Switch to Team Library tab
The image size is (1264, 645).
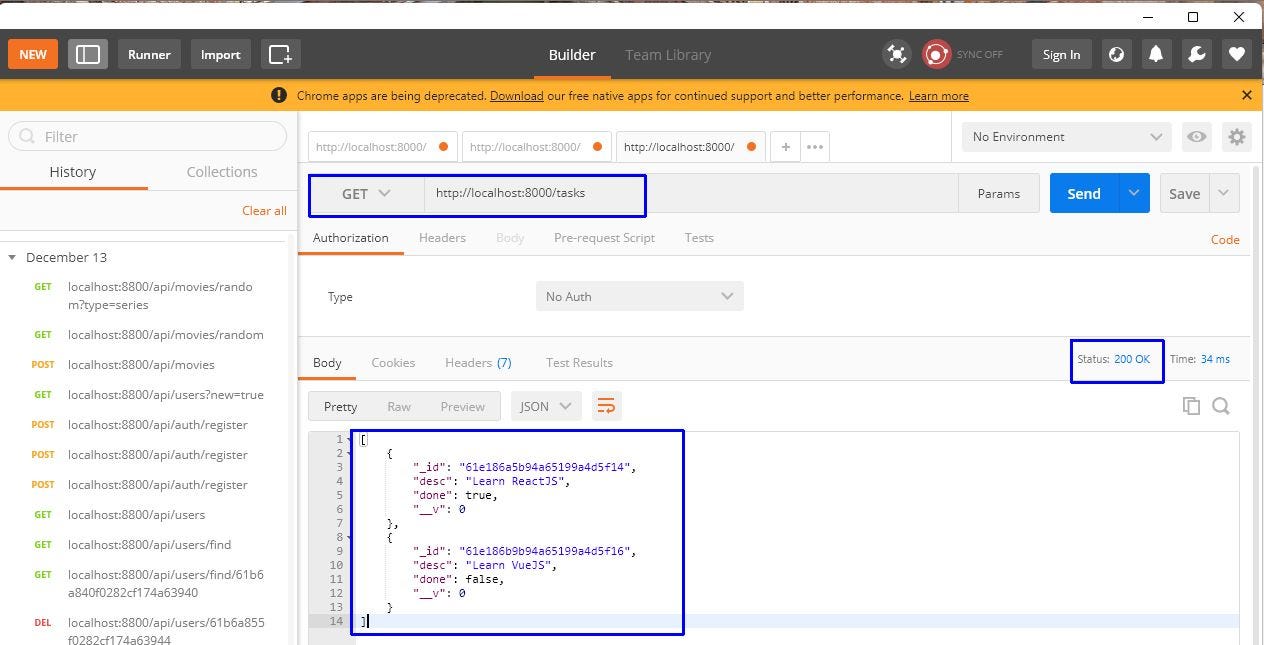tap(668, 55)
